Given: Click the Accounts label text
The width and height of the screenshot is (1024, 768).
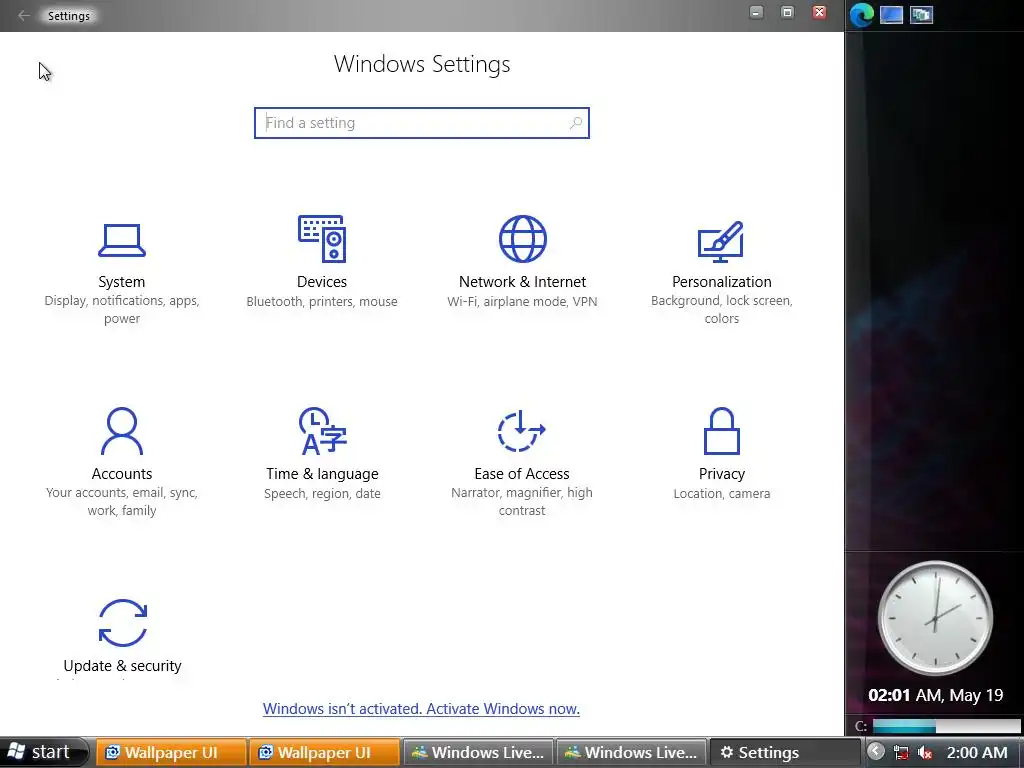Looking at the screenshot, I should pyautogui.click(x=121, y=473).
